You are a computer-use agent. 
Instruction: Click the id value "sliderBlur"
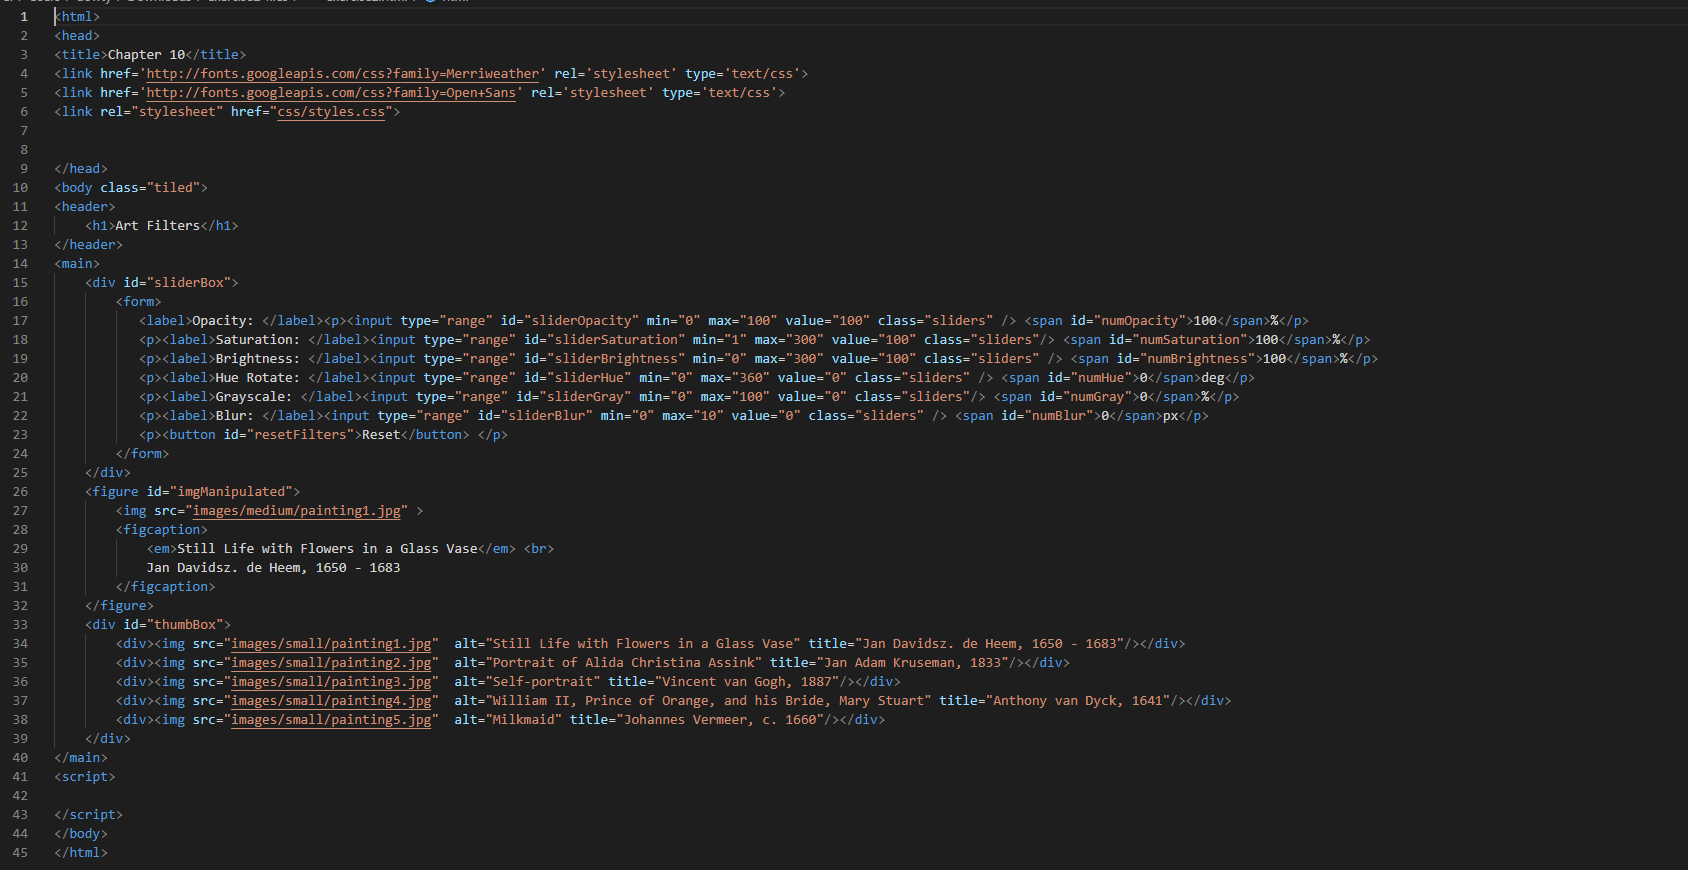(547, 416)
